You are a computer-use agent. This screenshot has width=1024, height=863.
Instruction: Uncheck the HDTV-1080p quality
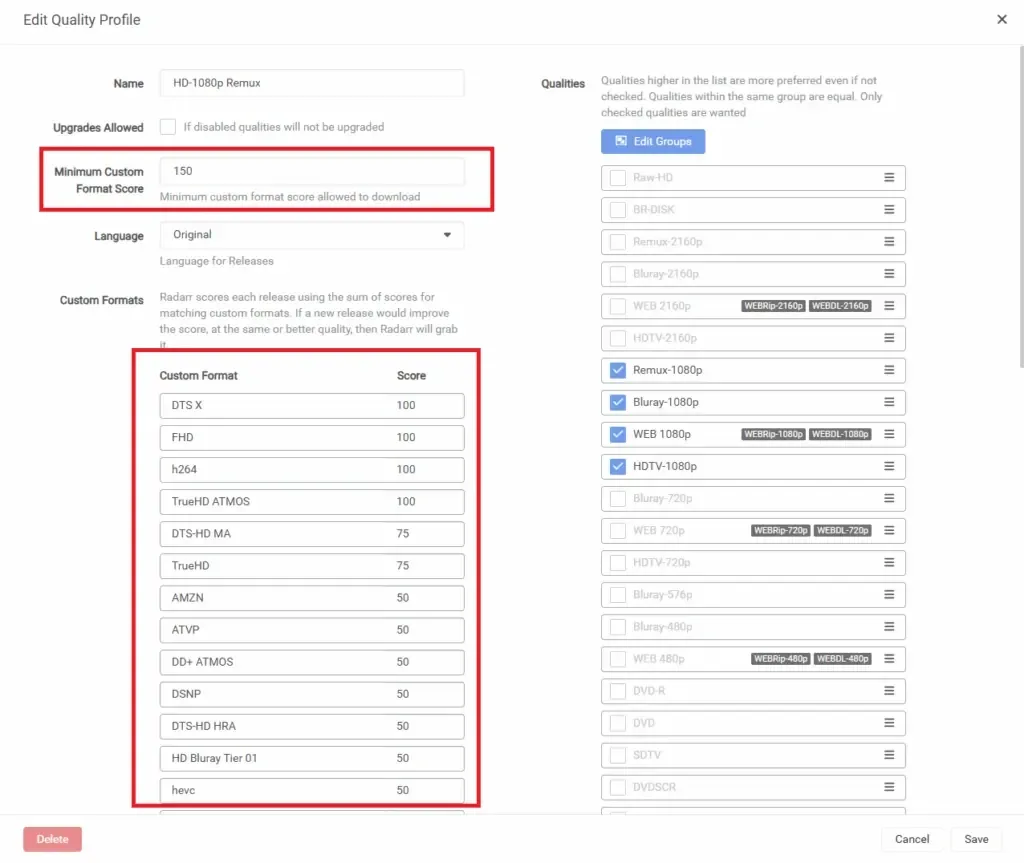[617, 466]
